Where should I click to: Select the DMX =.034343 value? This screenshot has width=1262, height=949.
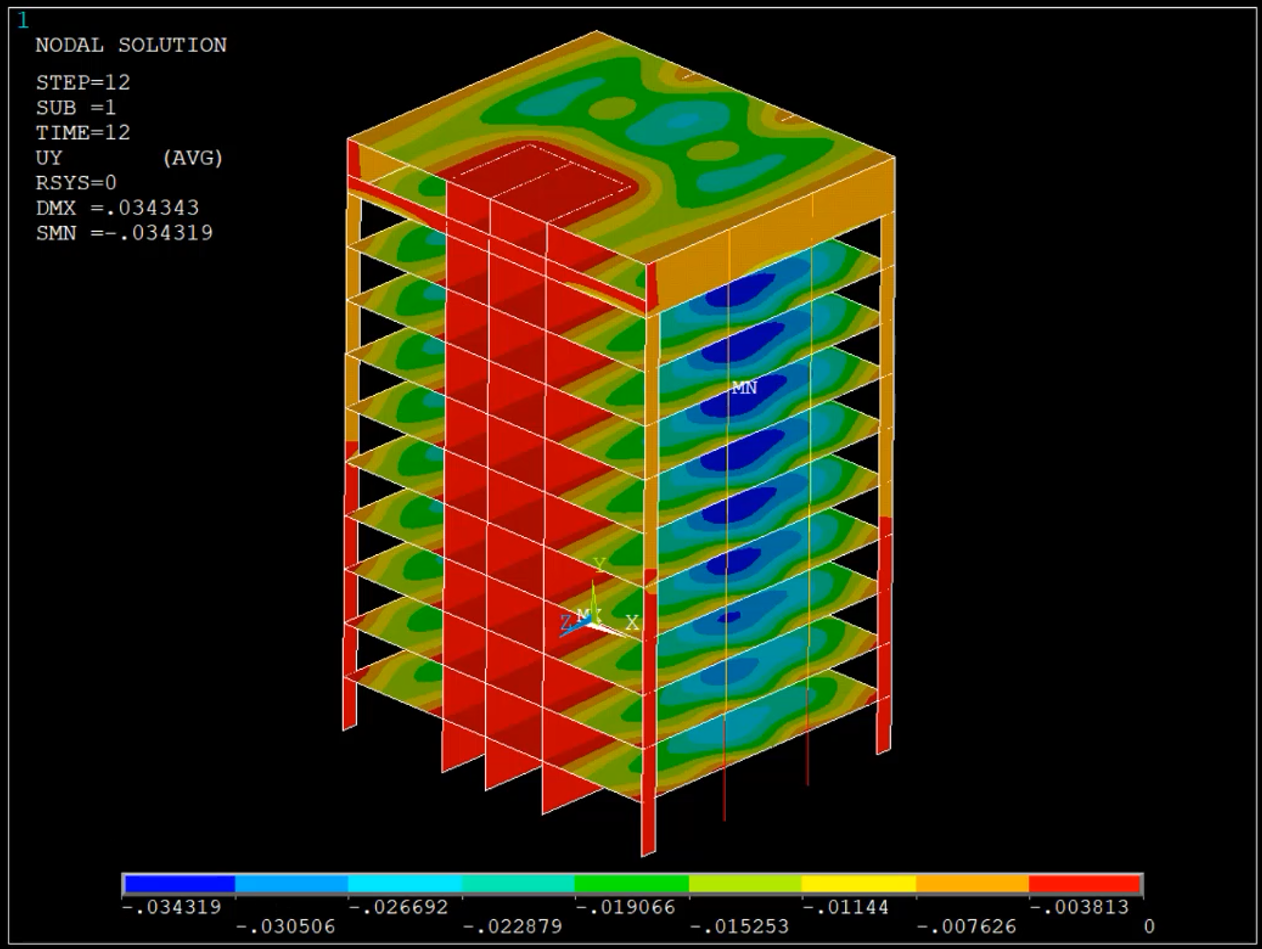point(118,208)
